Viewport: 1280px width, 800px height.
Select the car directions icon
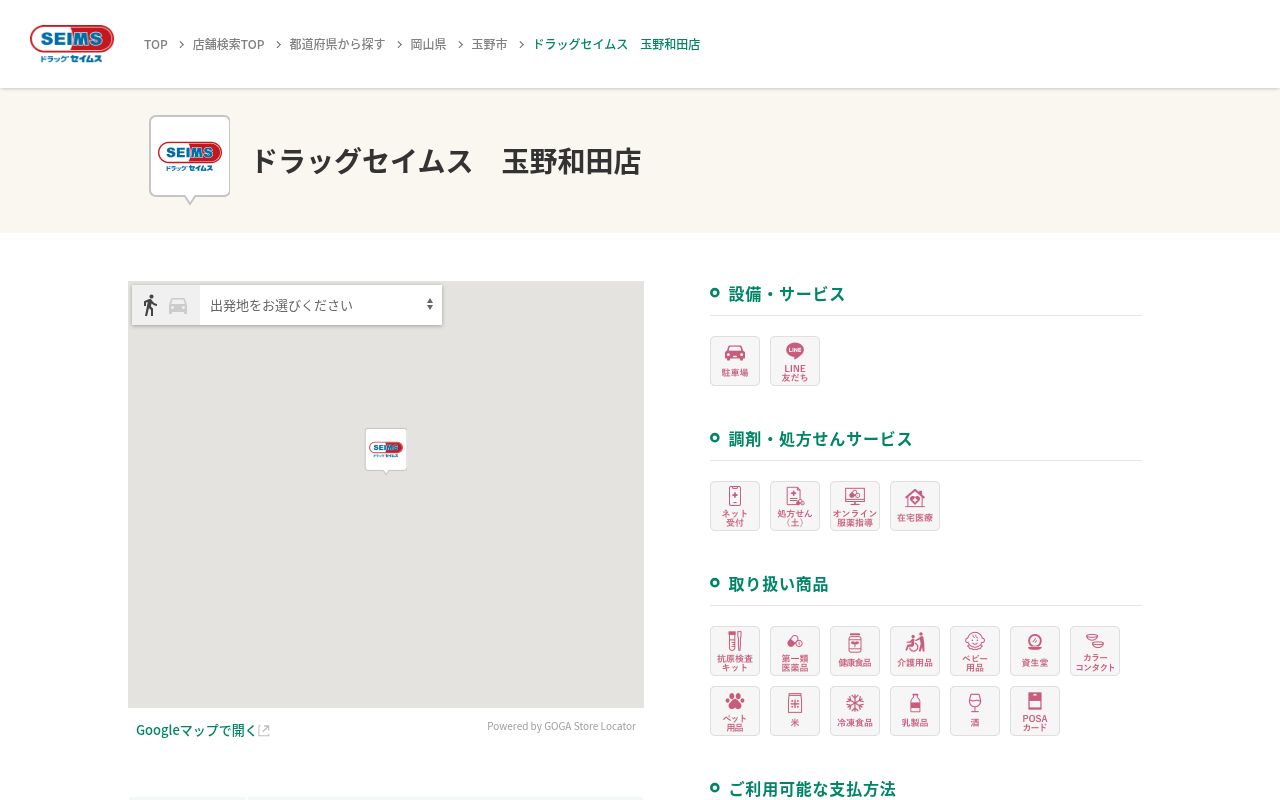click(178, 306)
